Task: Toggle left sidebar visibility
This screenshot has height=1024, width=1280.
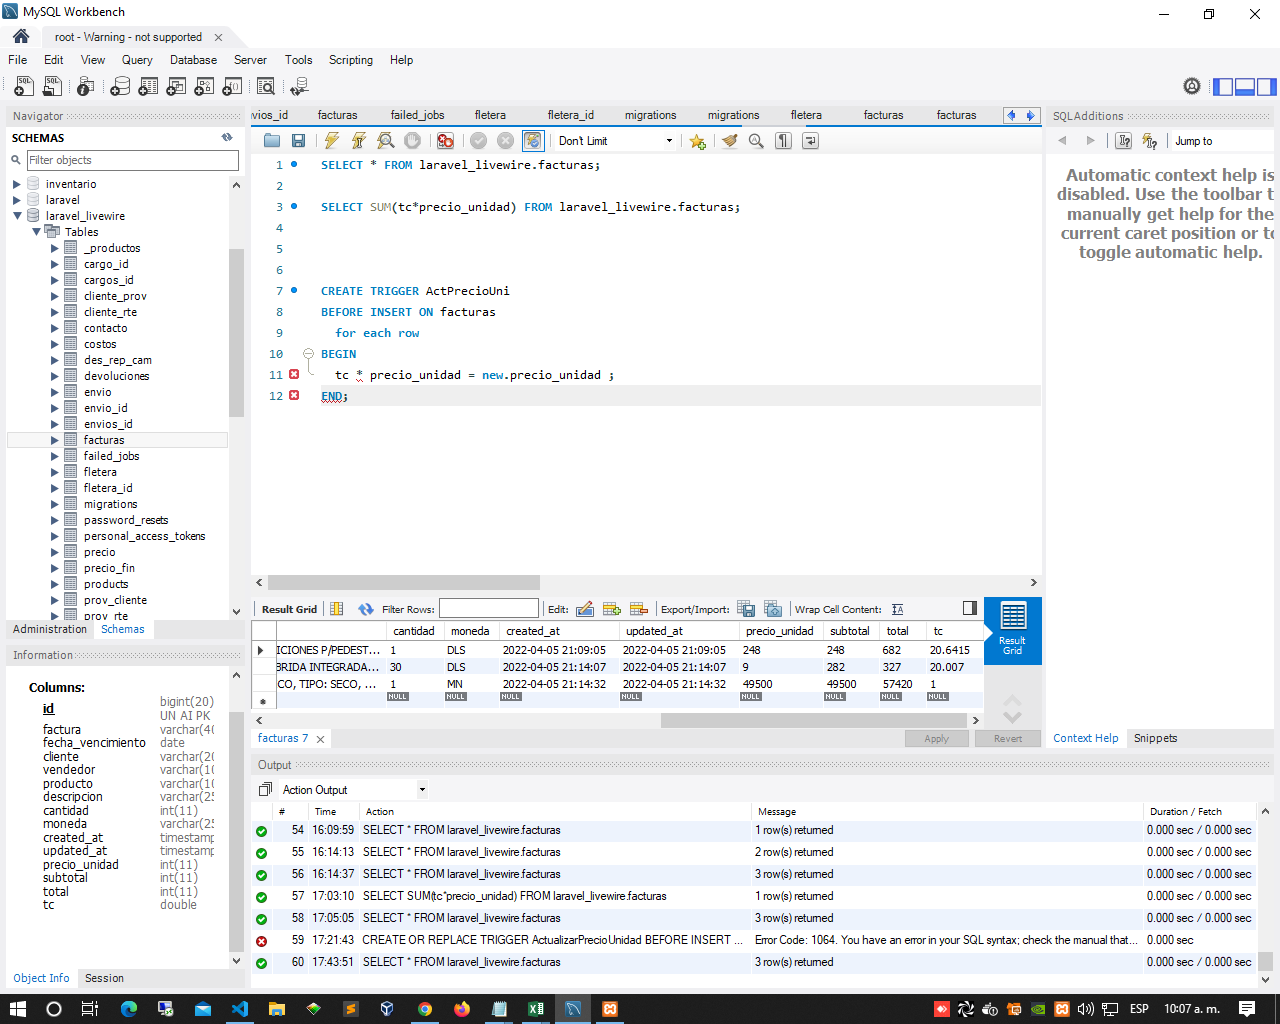Action: click(x=1223, y=87)
